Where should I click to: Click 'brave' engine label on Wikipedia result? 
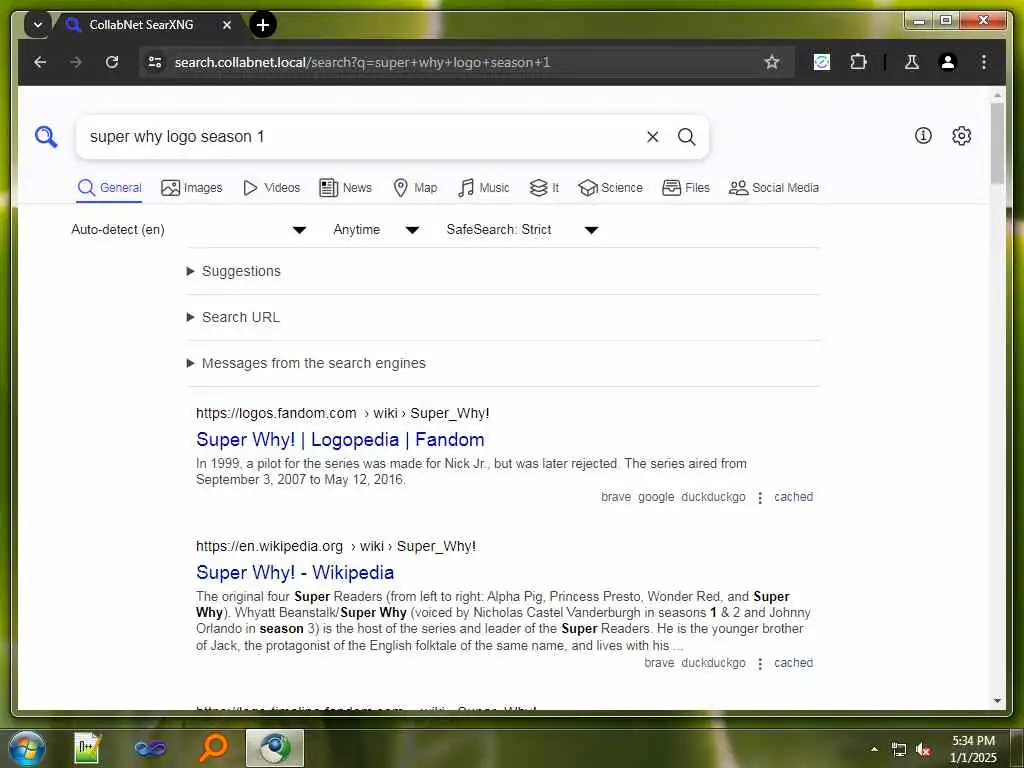[659, 663]
